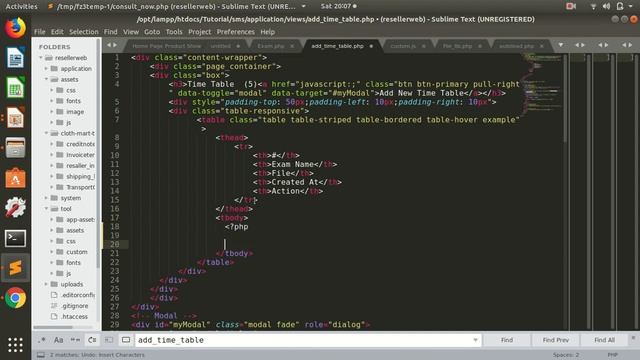The width and height of the screenshot is (640, 360).
Task: Click the Find All button
Action: coord(604,340)
